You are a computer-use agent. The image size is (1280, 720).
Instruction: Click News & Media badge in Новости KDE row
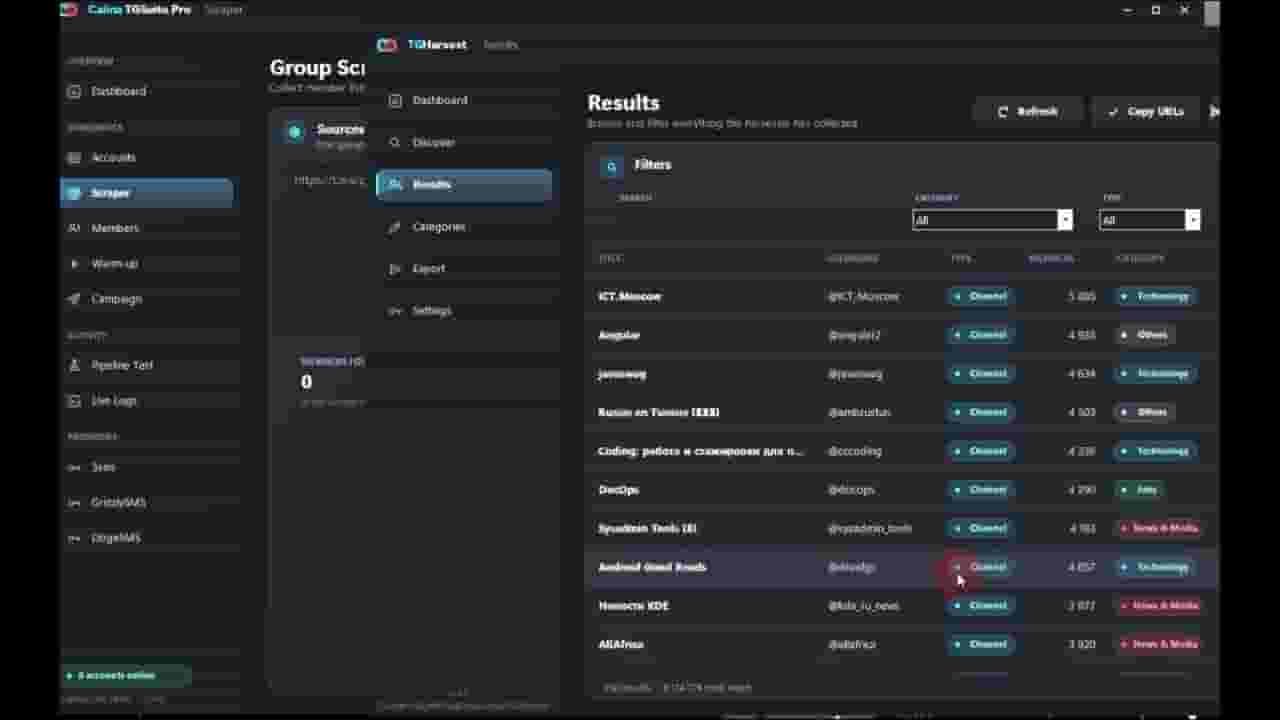[1159, 606]
